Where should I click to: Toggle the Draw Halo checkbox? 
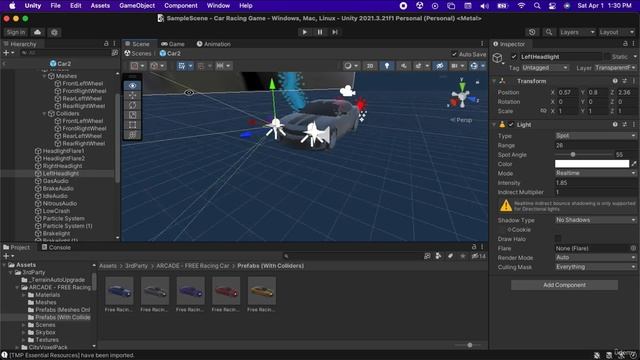click(x=558, y=239)
